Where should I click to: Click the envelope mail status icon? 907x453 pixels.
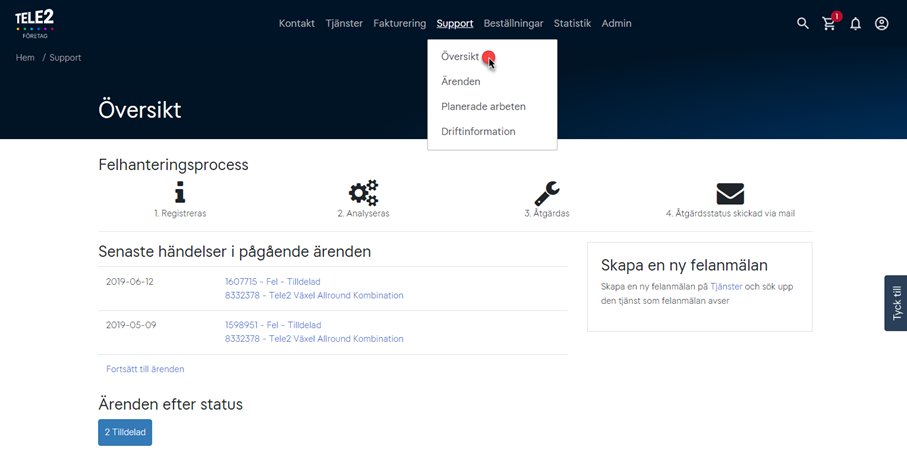730,194
